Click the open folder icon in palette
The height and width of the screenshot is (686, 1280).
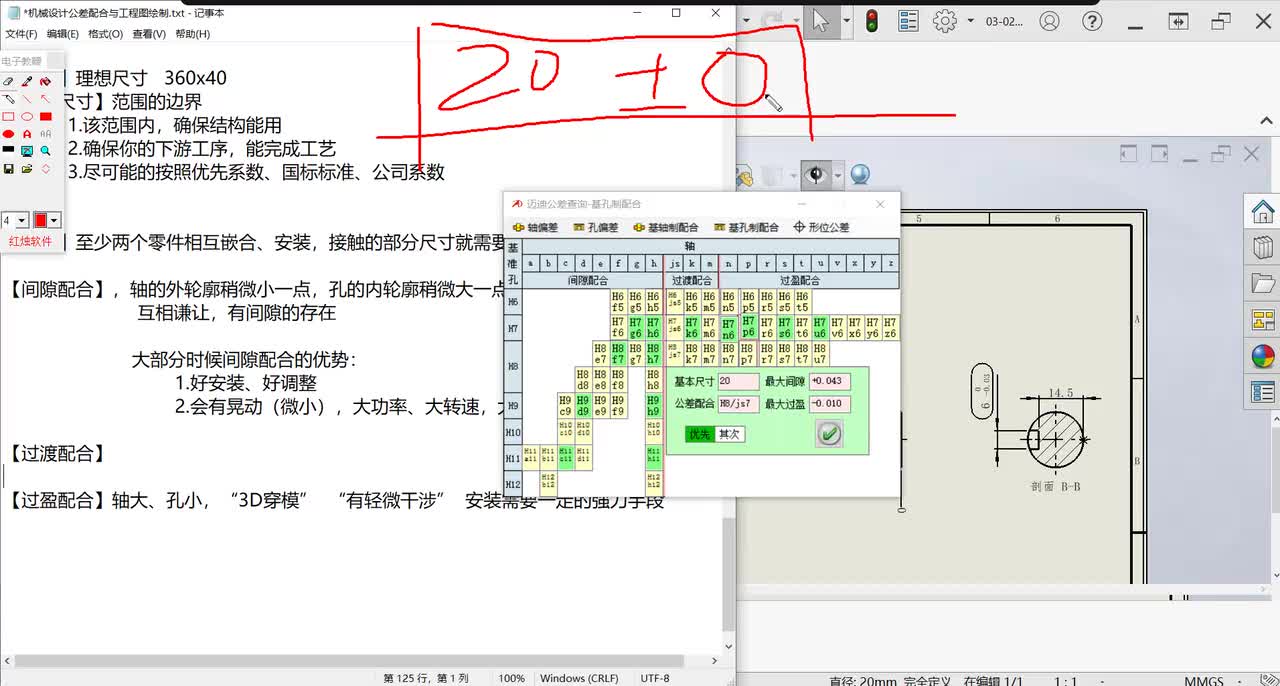coord(27,168)
